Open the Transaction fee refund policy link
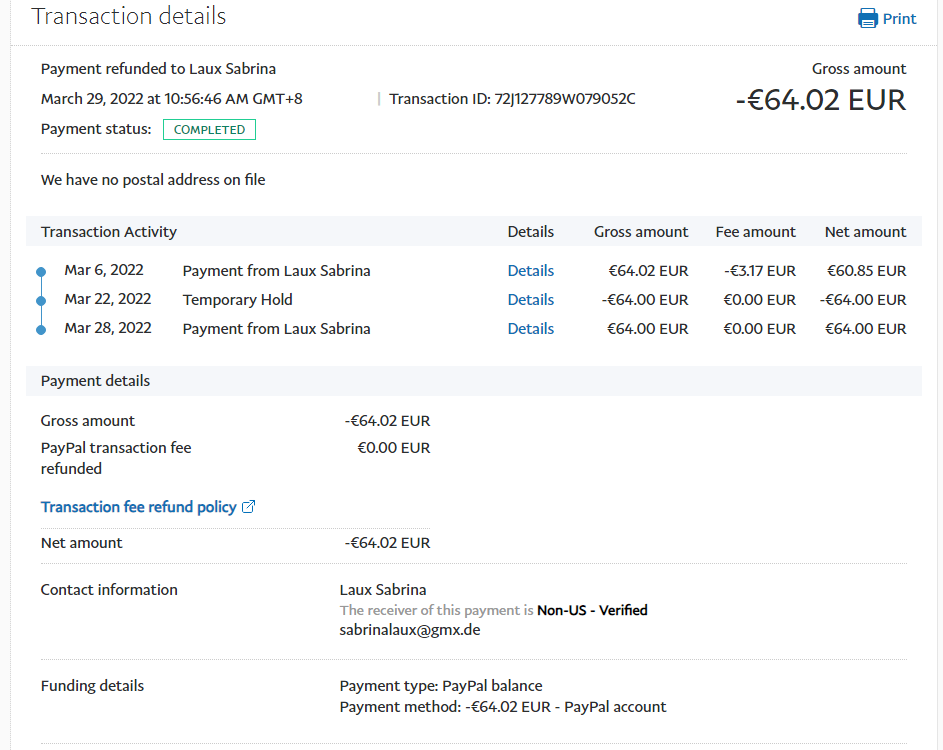This screenshot has height=750, width=943. [x=138, y=507]
